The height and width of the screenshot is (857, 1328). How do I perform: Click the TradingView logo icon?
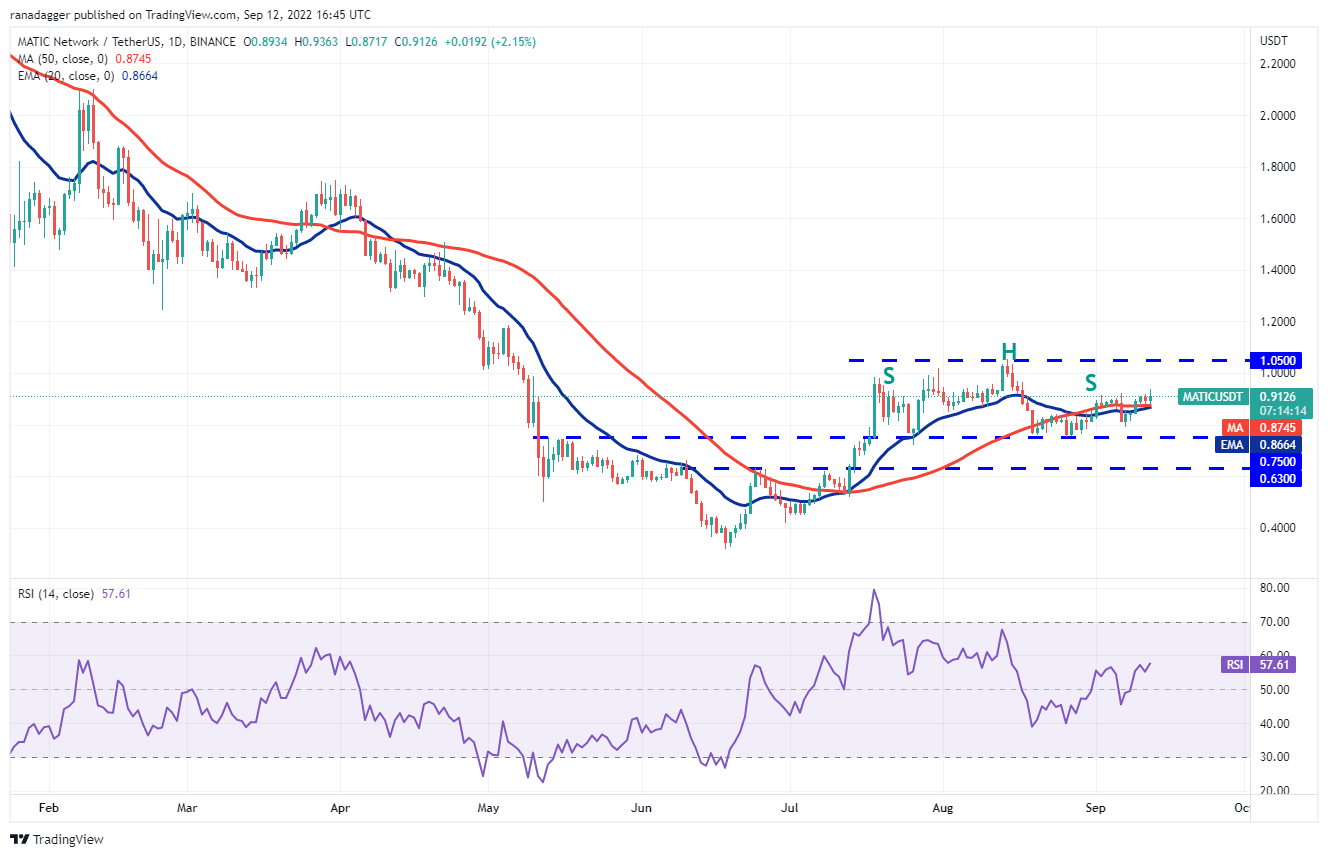coord(21,840)
